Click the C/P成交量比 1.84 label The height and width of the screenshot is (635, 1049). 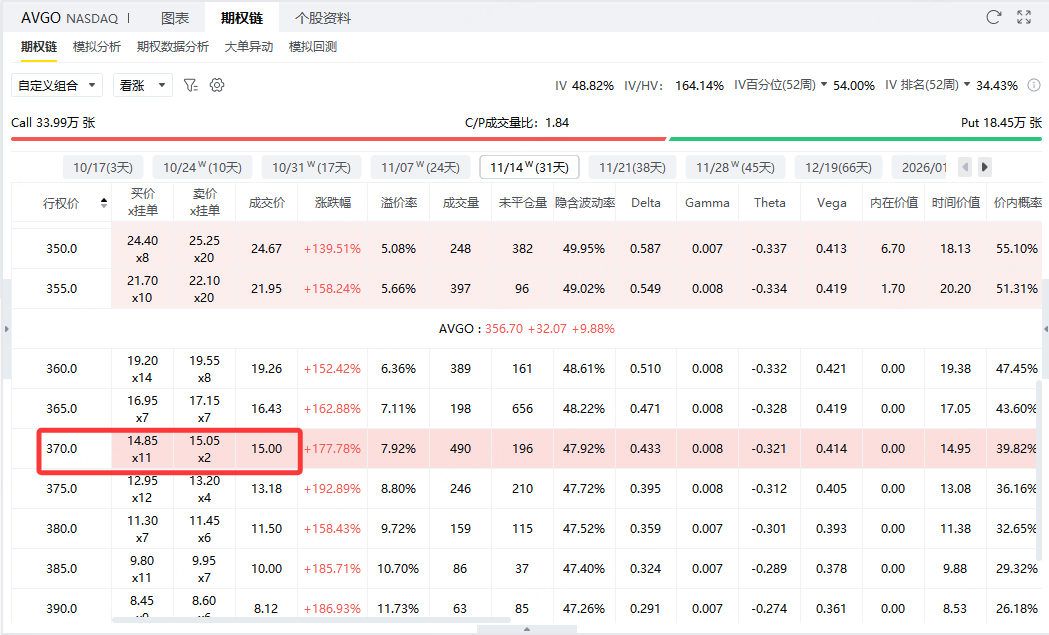tap(517, 122)
